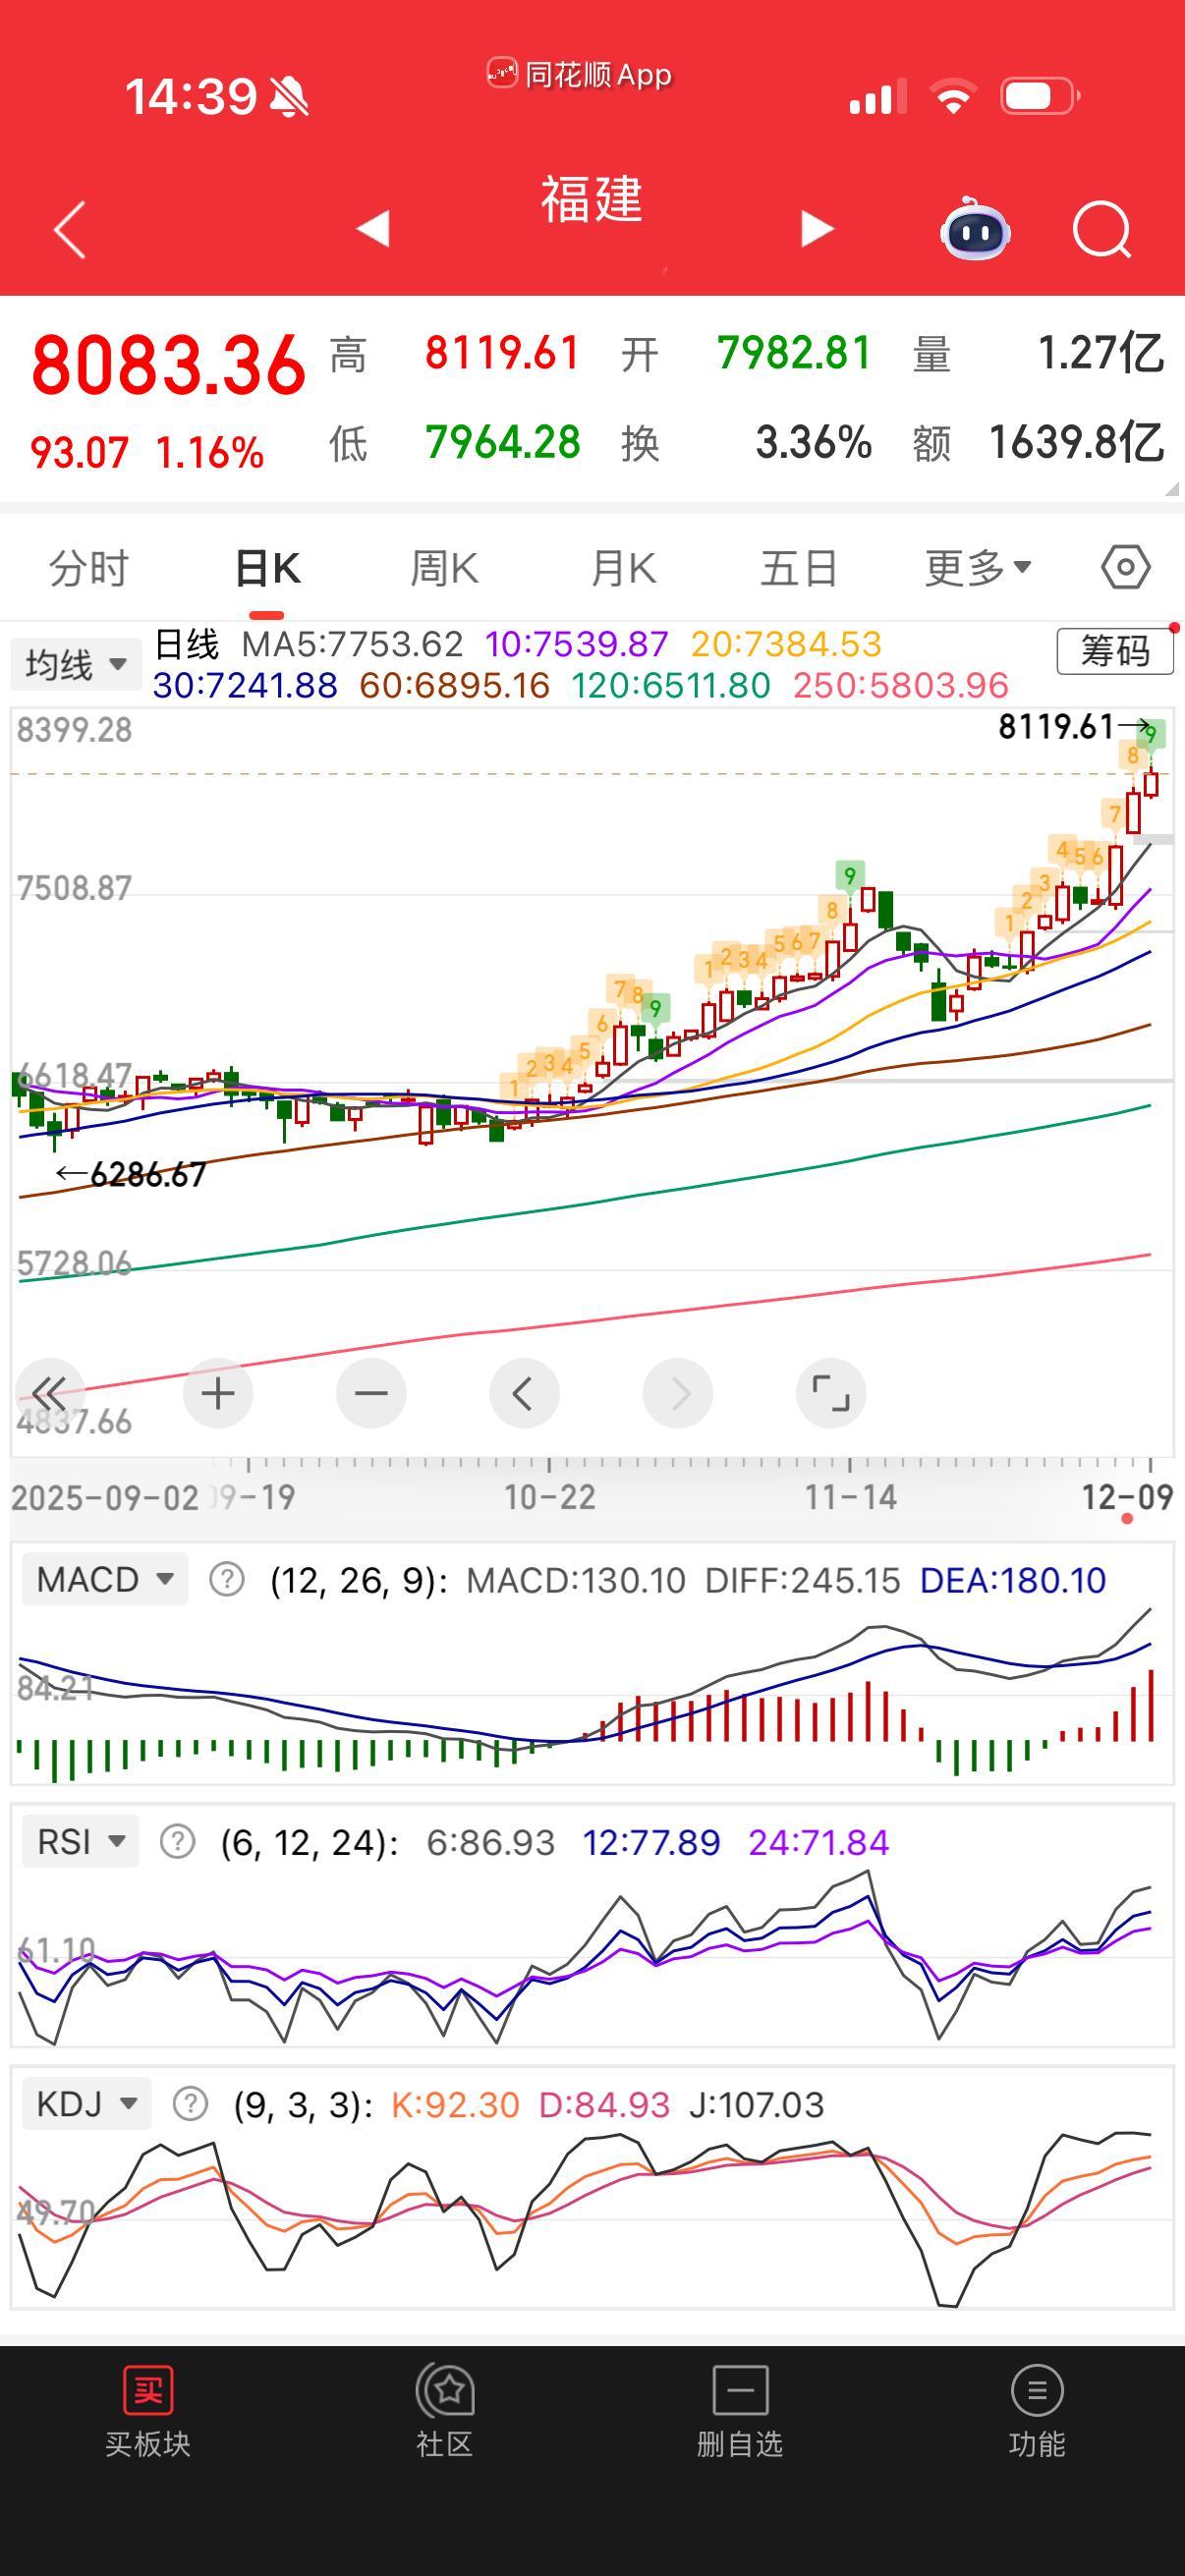Switch to previous sector with left triangle

click(373, 228)
